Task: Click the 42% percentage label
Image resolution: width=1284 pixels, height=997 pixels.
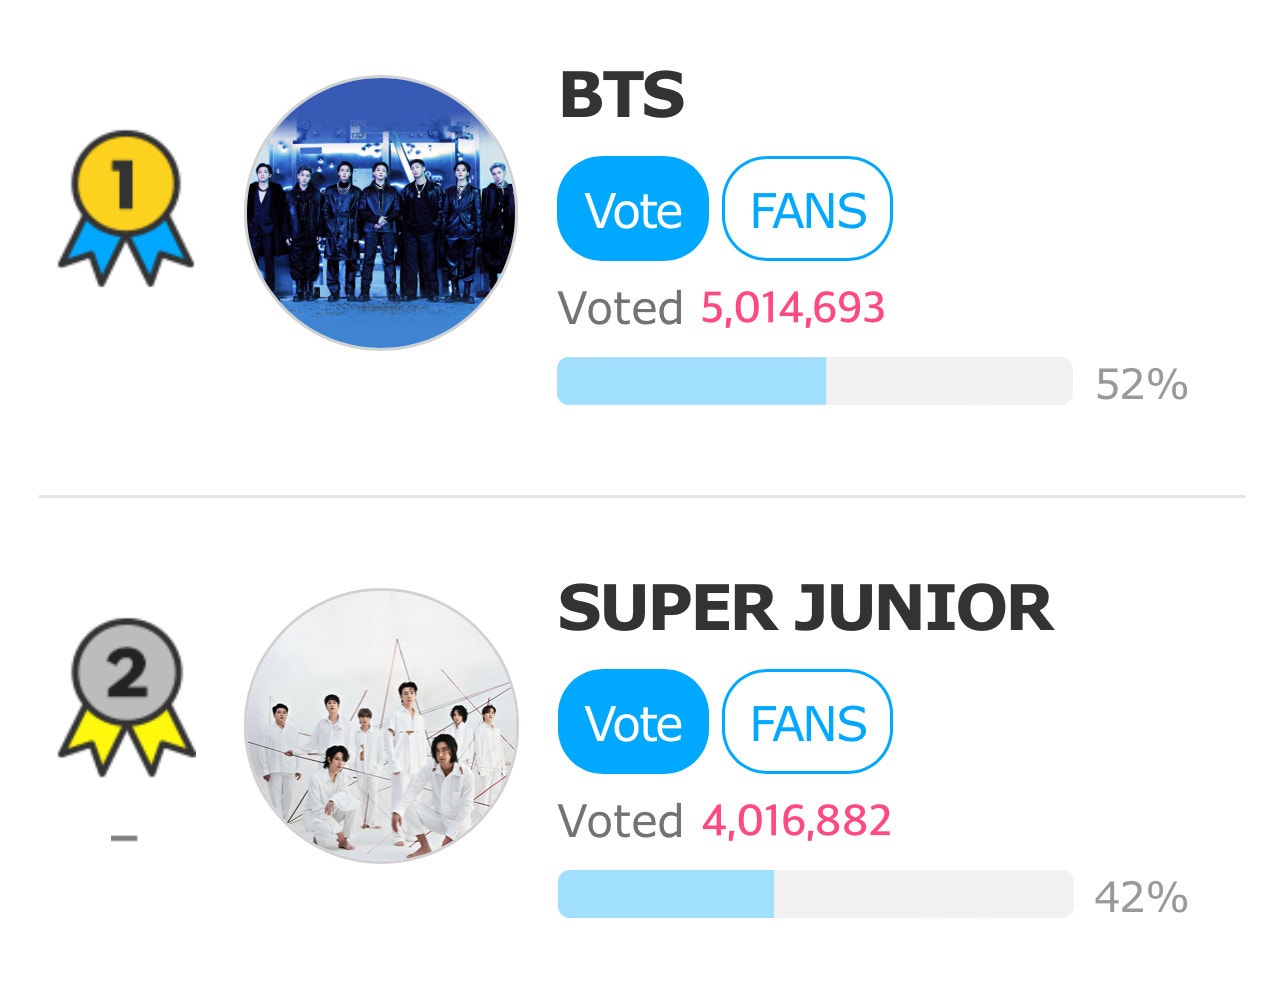Action: point(1142,894)
